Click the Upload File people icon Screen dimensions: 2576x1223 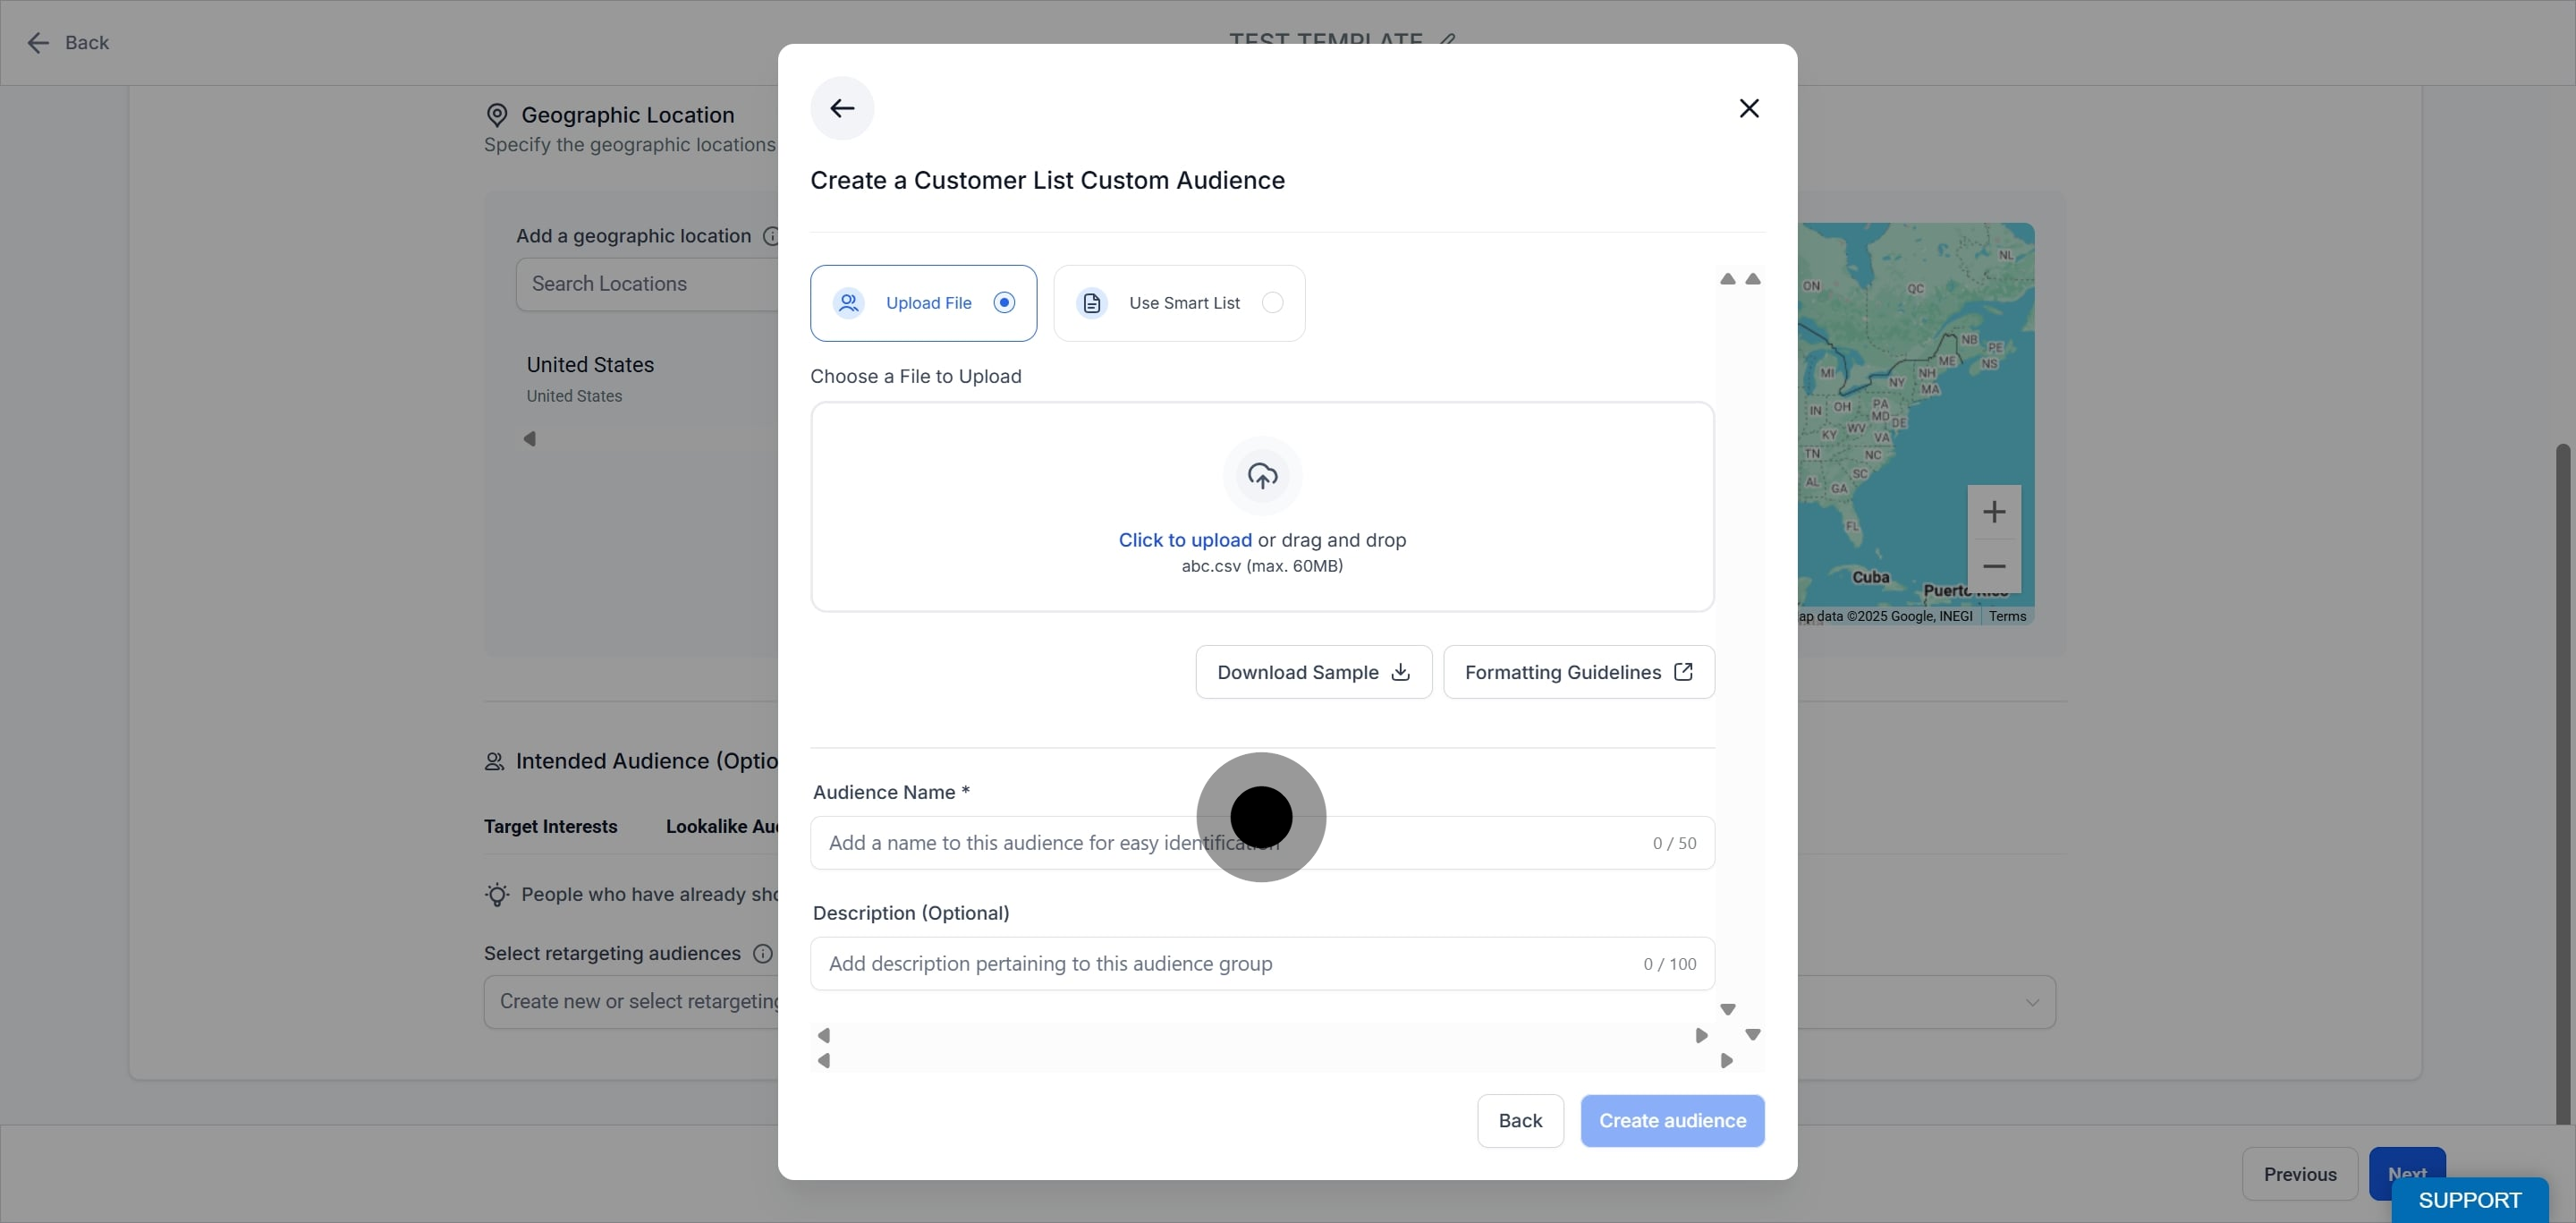[849, 303]
